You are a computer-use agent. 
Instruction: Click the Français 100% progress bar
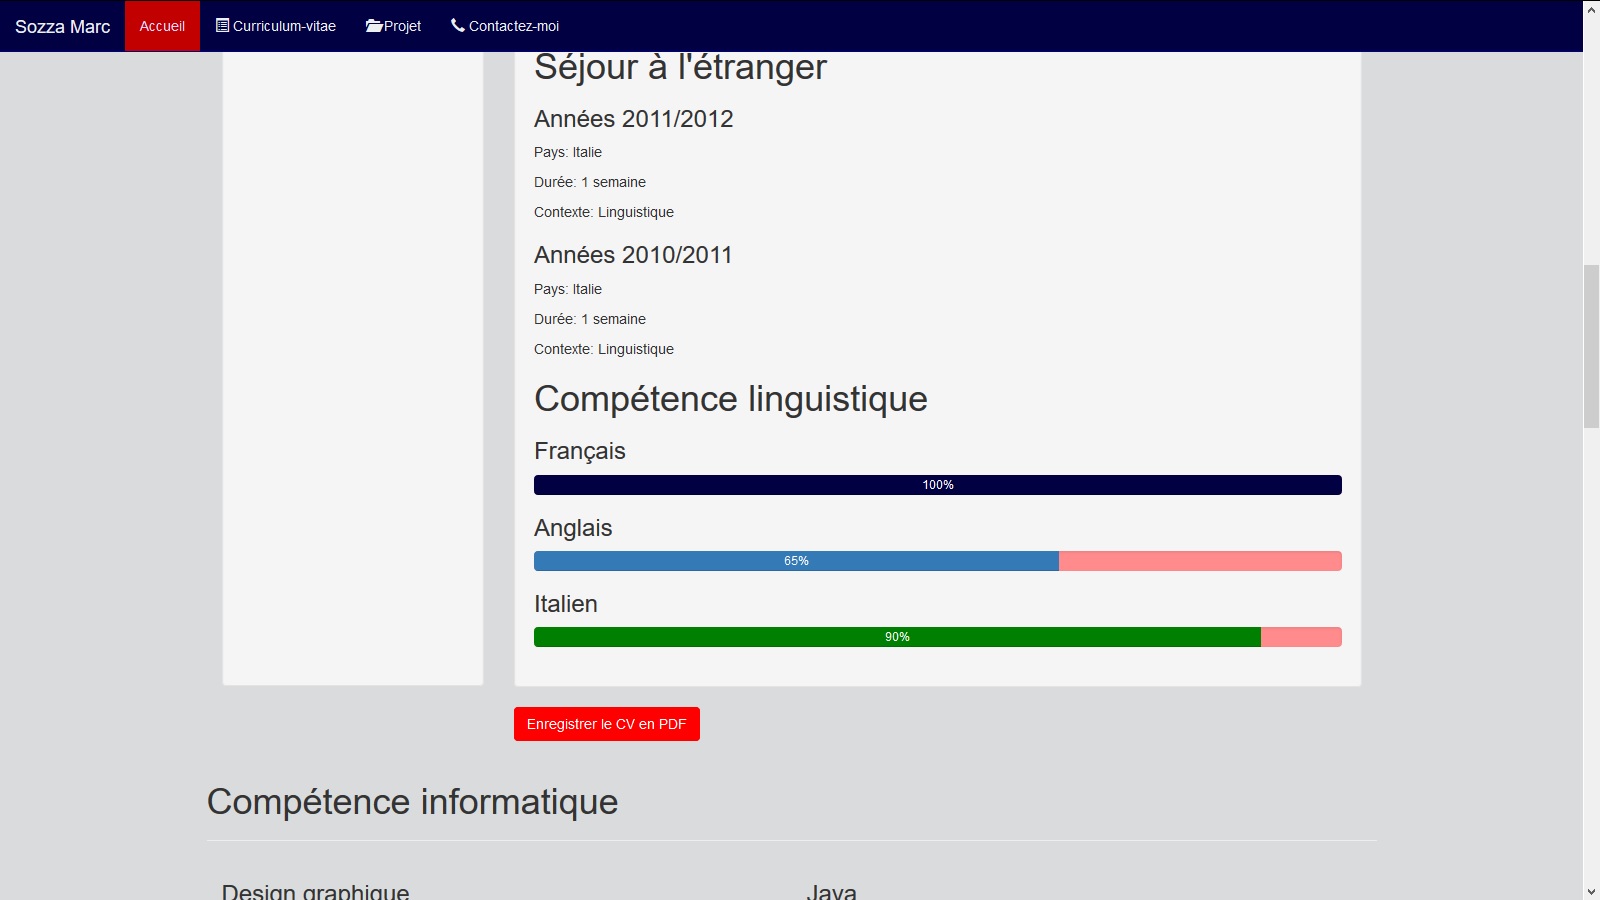(x=937, y=485)
